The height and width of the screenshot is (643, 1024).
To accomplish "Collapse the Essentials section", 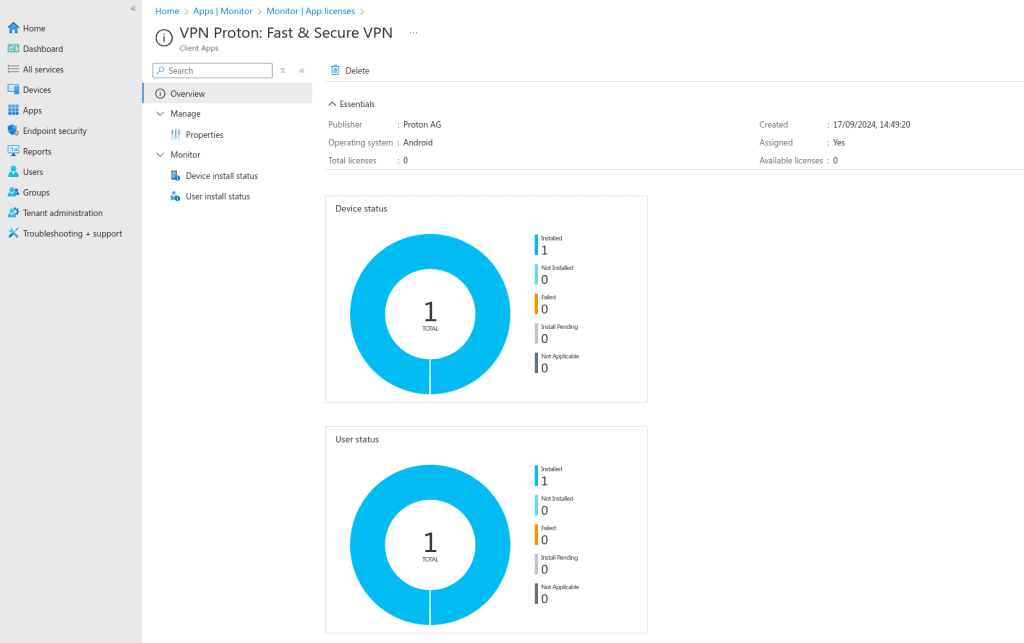I will coord(332,104).
